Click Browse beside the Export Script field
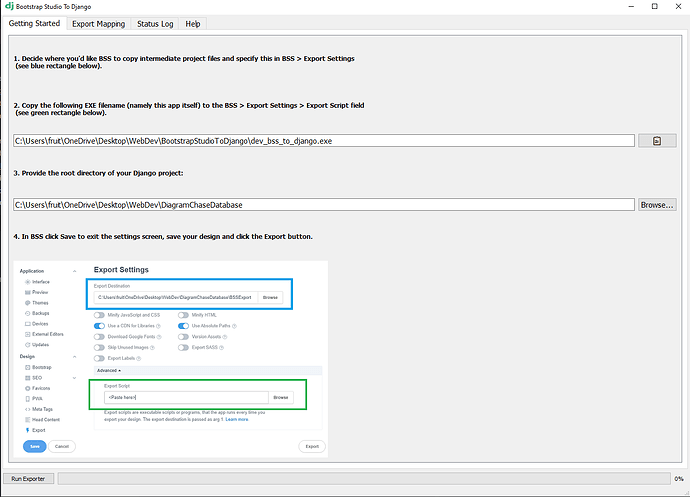Screen dimensions: 690x497 [x=281, y=398]
